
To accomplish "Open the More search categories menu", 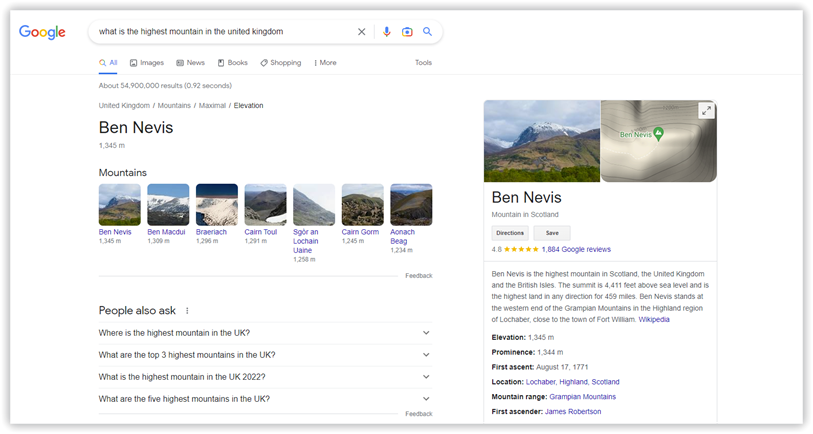I will 325,63.
